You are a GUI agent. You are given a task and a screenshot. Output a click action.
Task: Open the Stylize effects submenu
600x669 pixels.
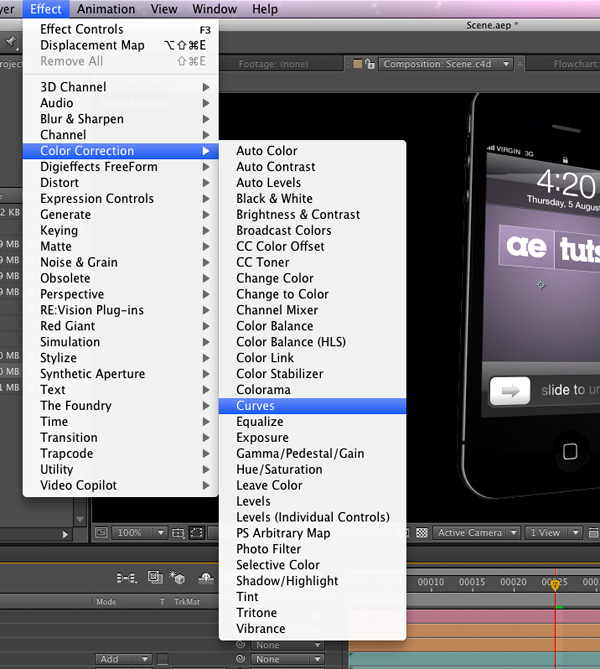[121, 358]
